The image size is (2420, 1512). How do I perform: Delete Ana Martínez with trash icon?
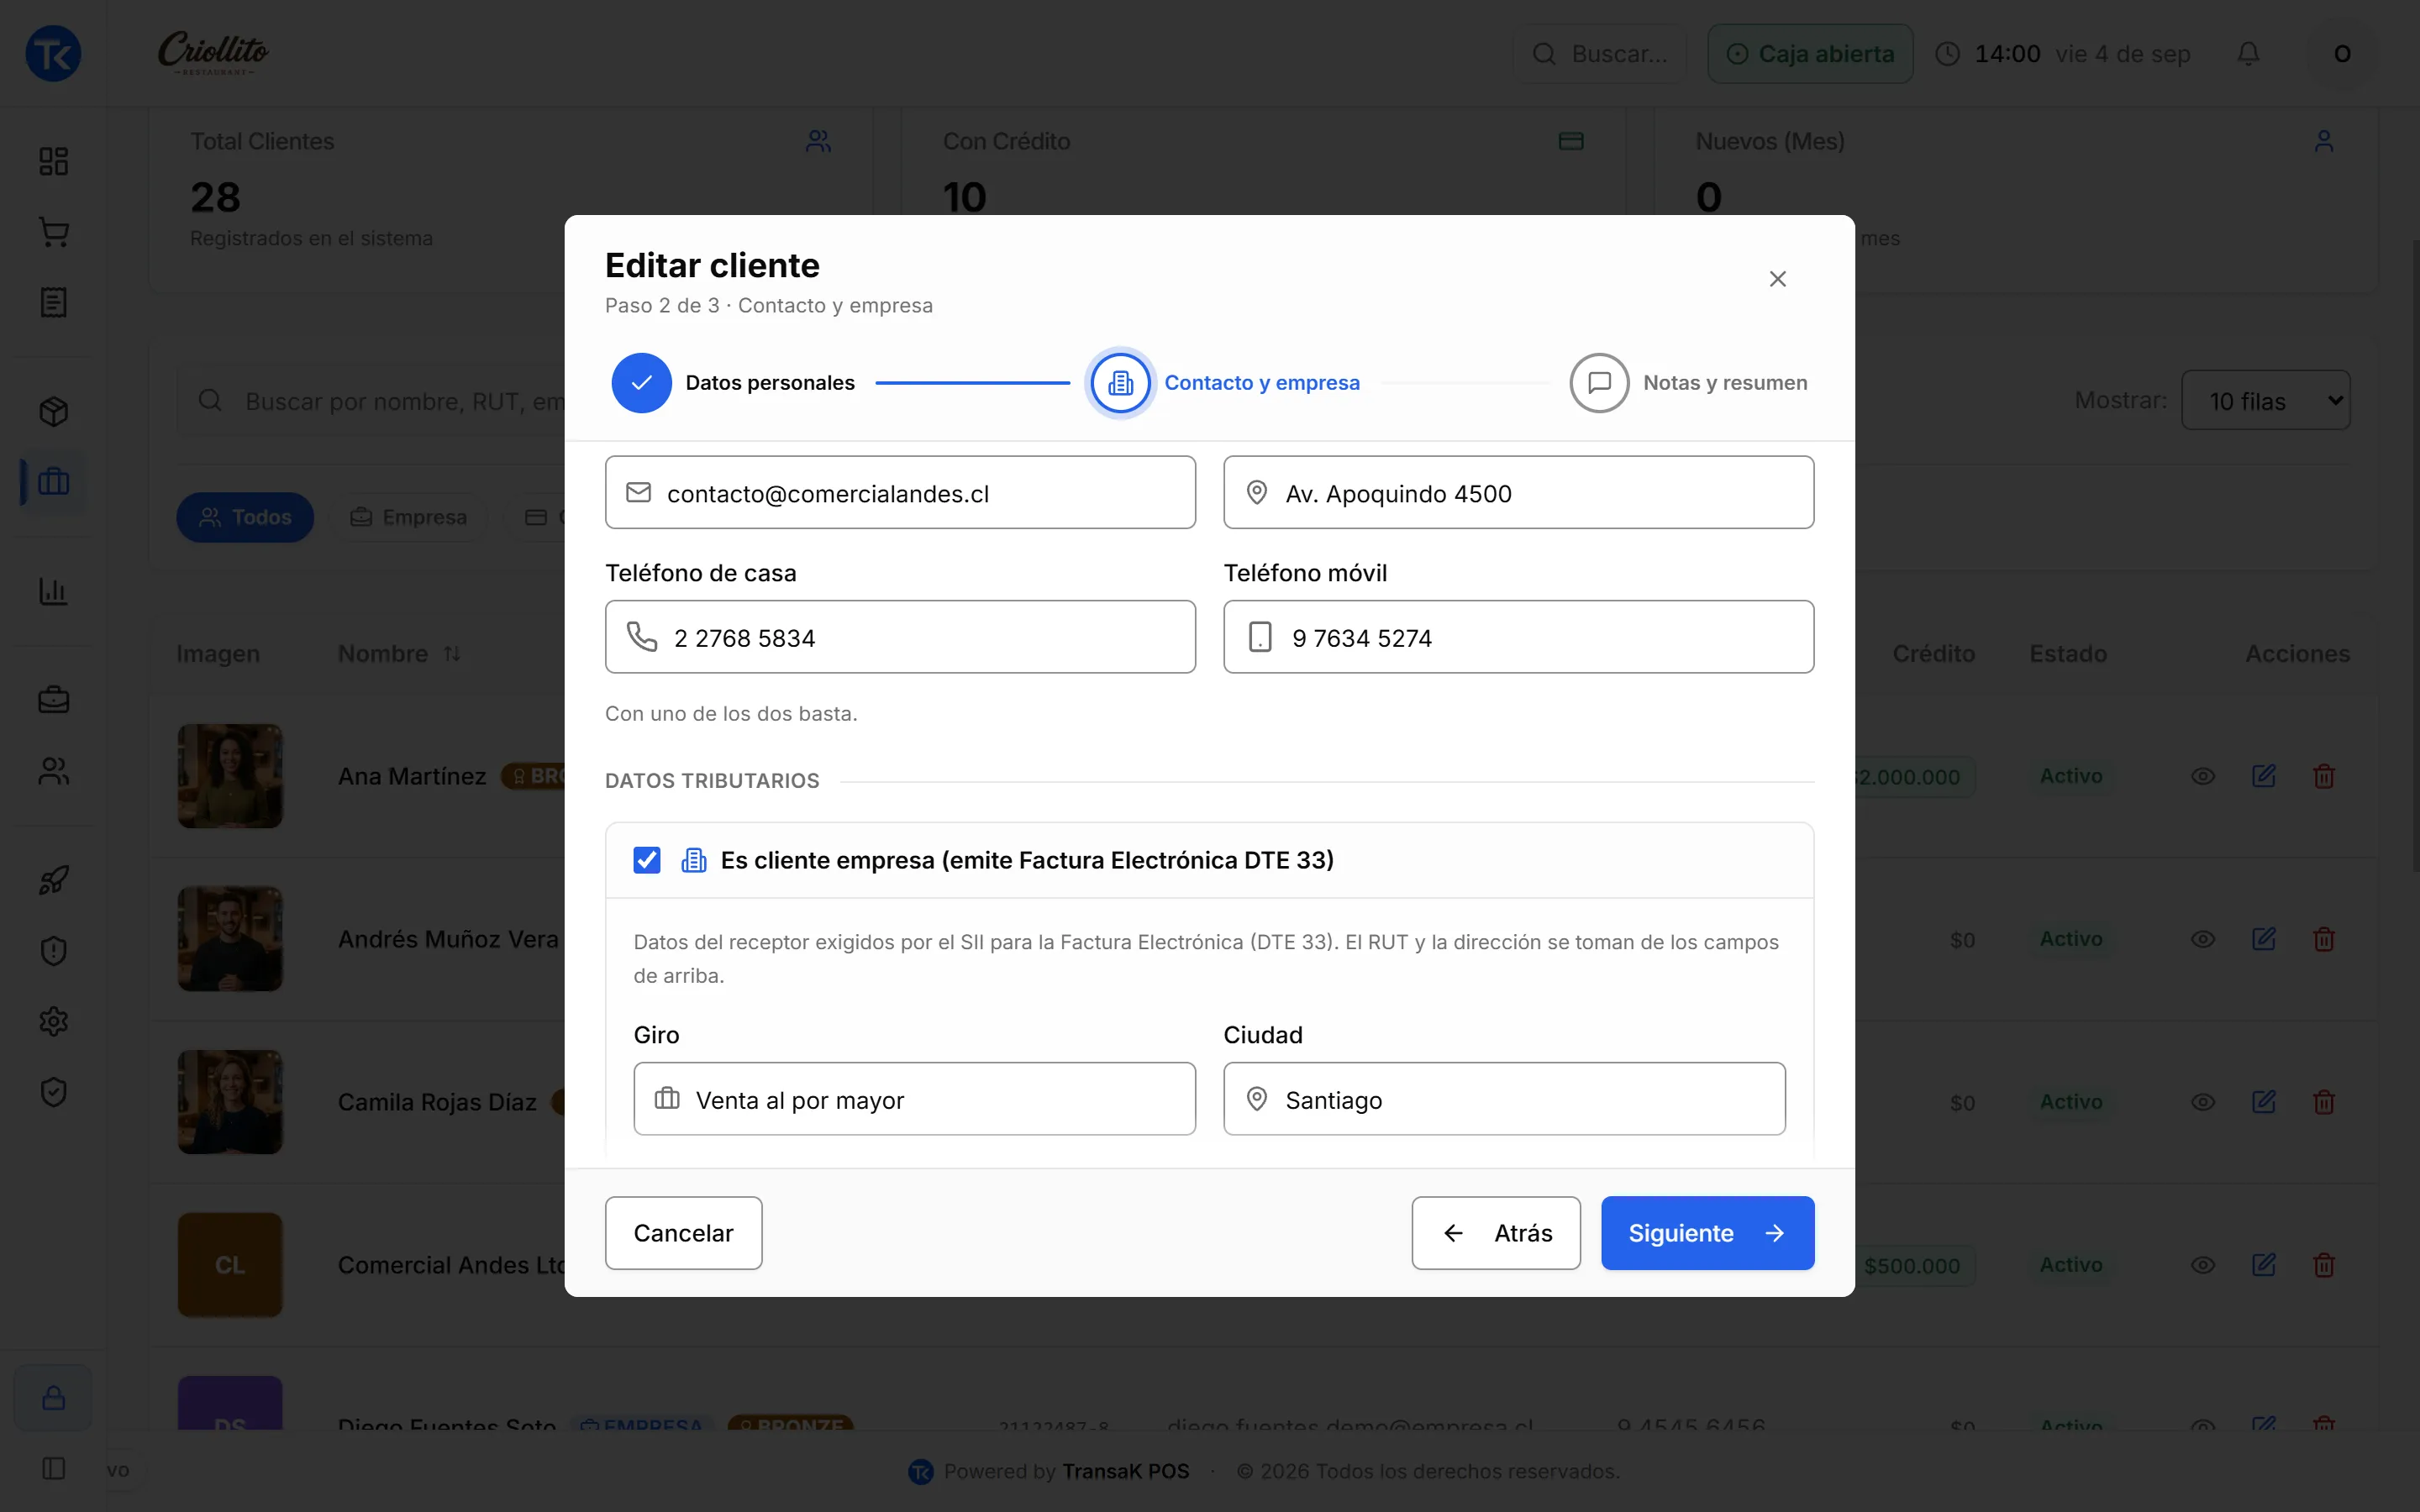(2324, 776)
